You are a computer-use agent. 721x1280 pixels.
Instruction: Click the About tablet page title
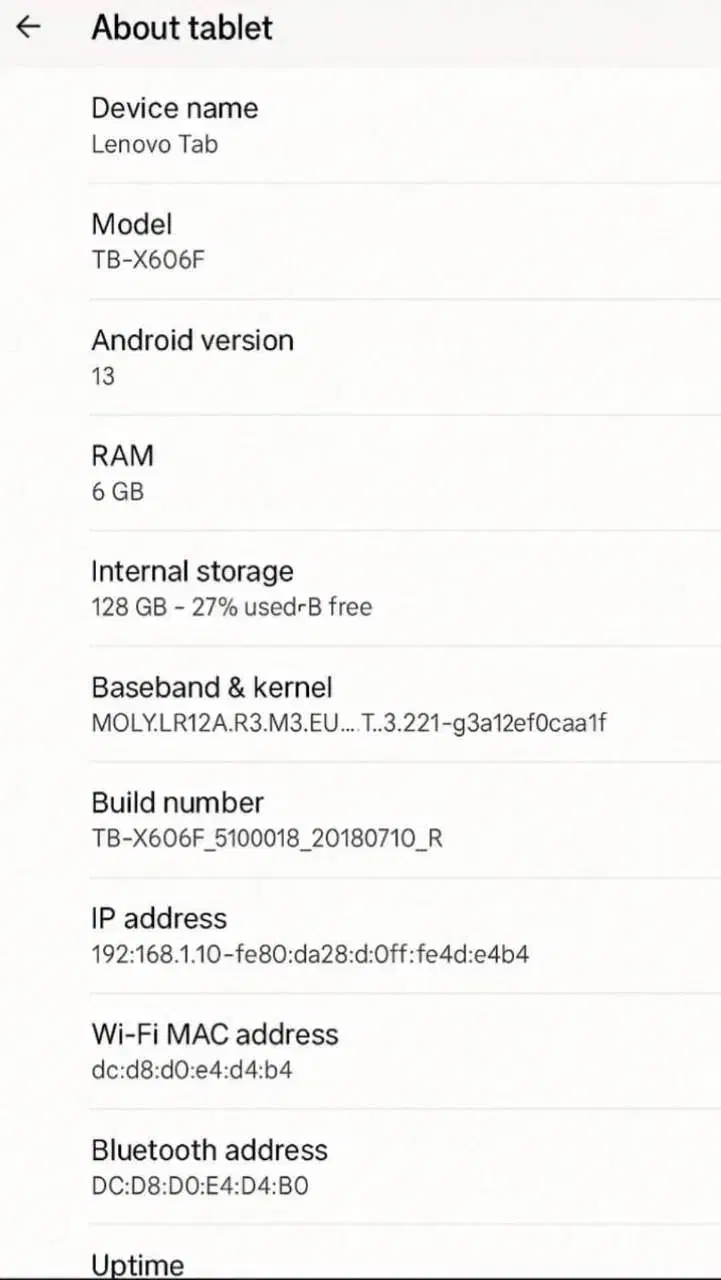tap(182, 27)
